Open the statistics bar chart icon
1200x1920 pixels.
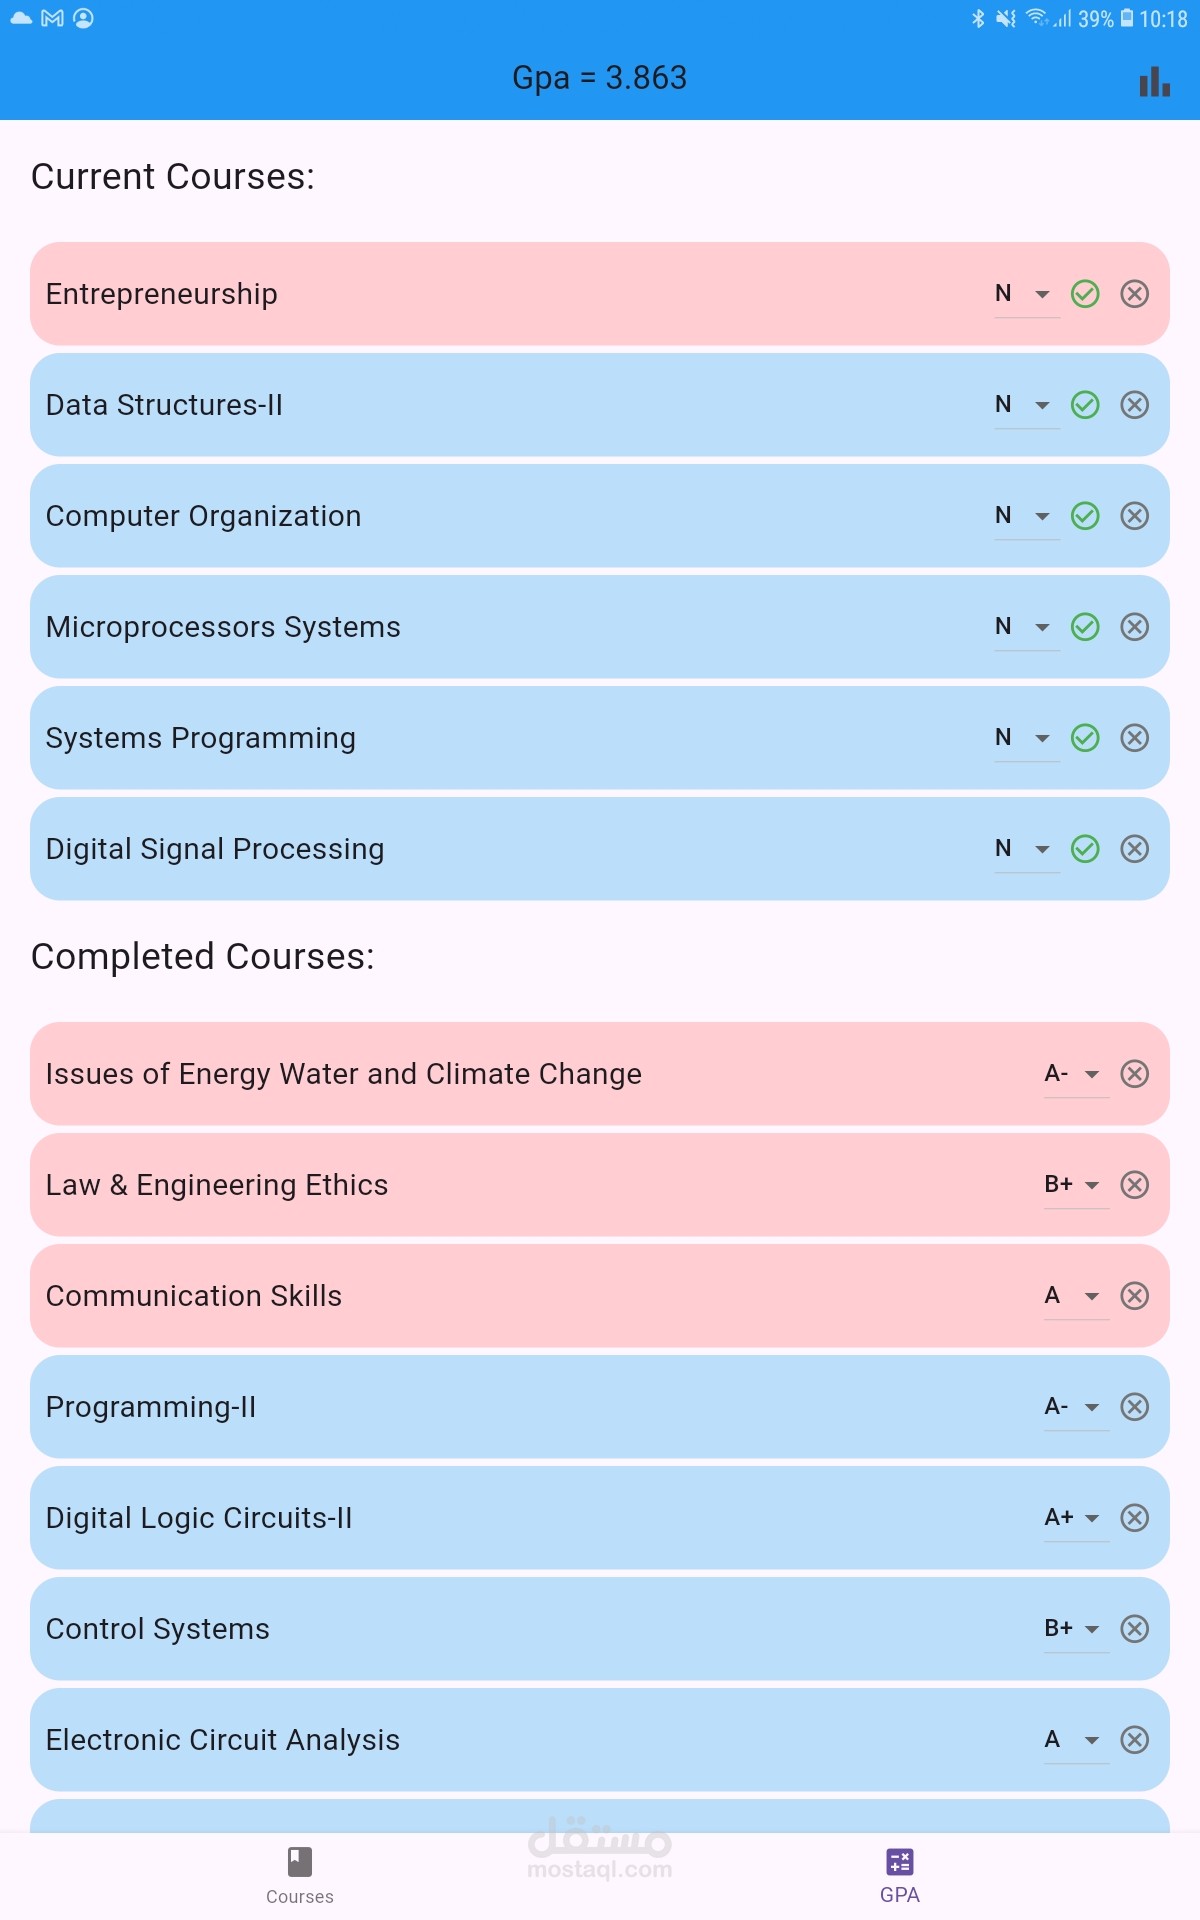[x=1154, y=82]
